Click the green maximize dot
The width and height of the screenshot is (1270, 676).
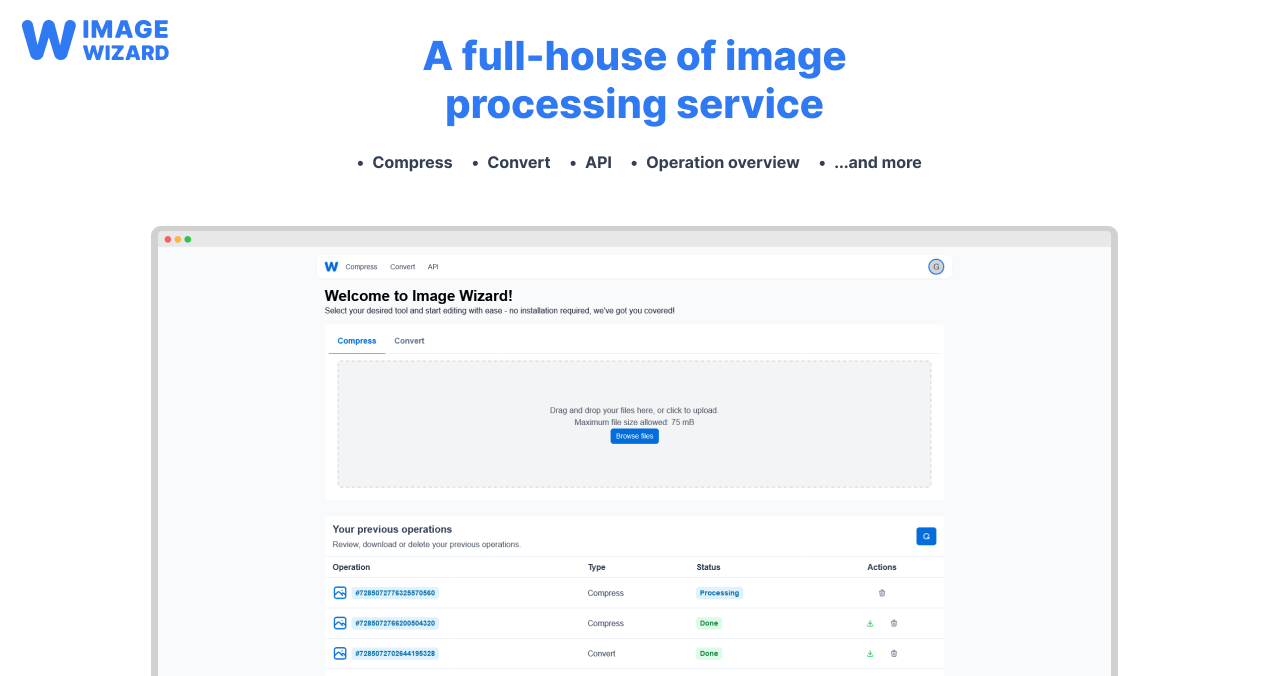pyautogui.click(x=188, y=239)
